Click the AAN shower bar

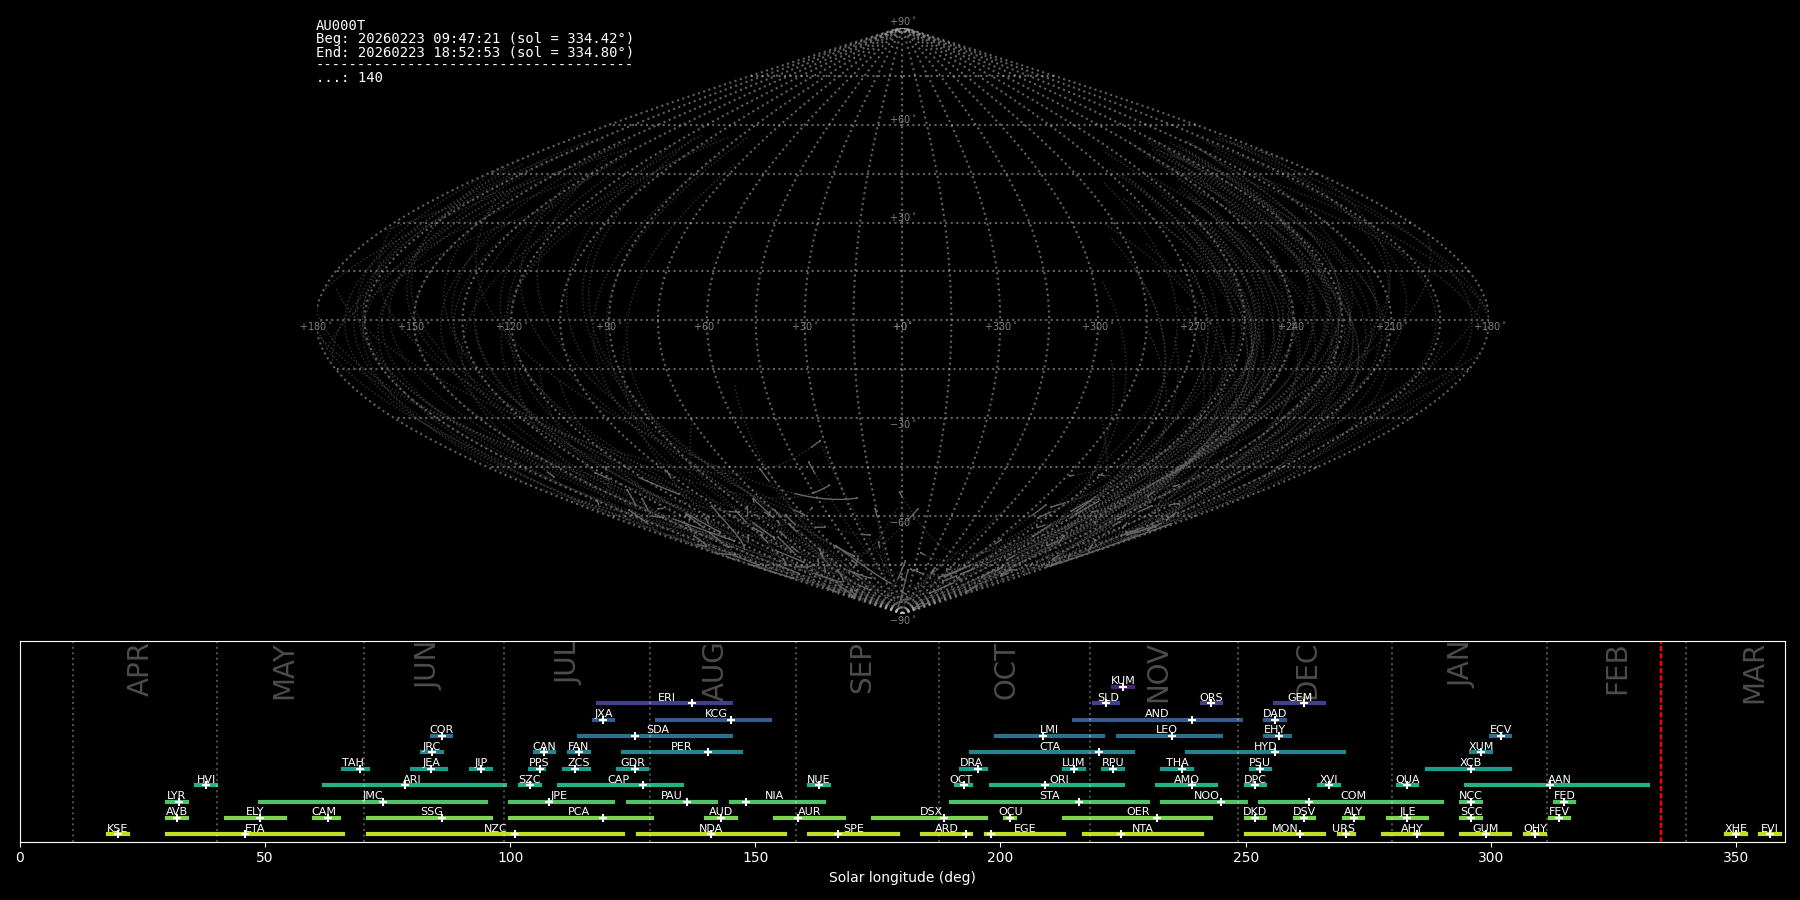click(1557, 785)
